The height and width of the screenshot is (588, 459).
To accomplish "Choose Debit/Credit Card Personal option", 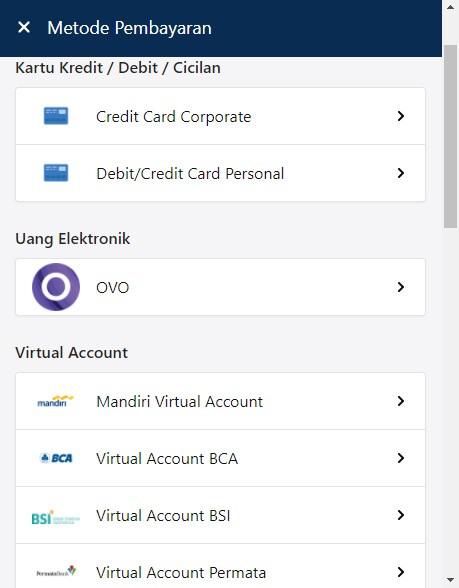I will tap(220, 173).
